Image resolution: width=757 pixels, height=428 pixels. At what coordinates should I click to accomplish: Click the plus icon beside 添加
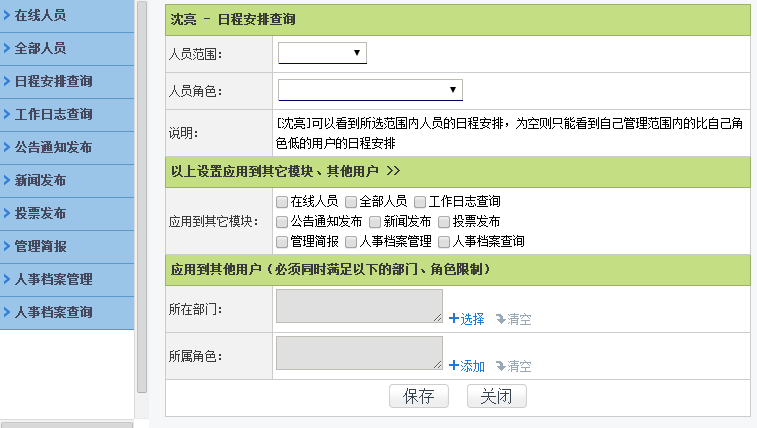click(x=454, y=366)
